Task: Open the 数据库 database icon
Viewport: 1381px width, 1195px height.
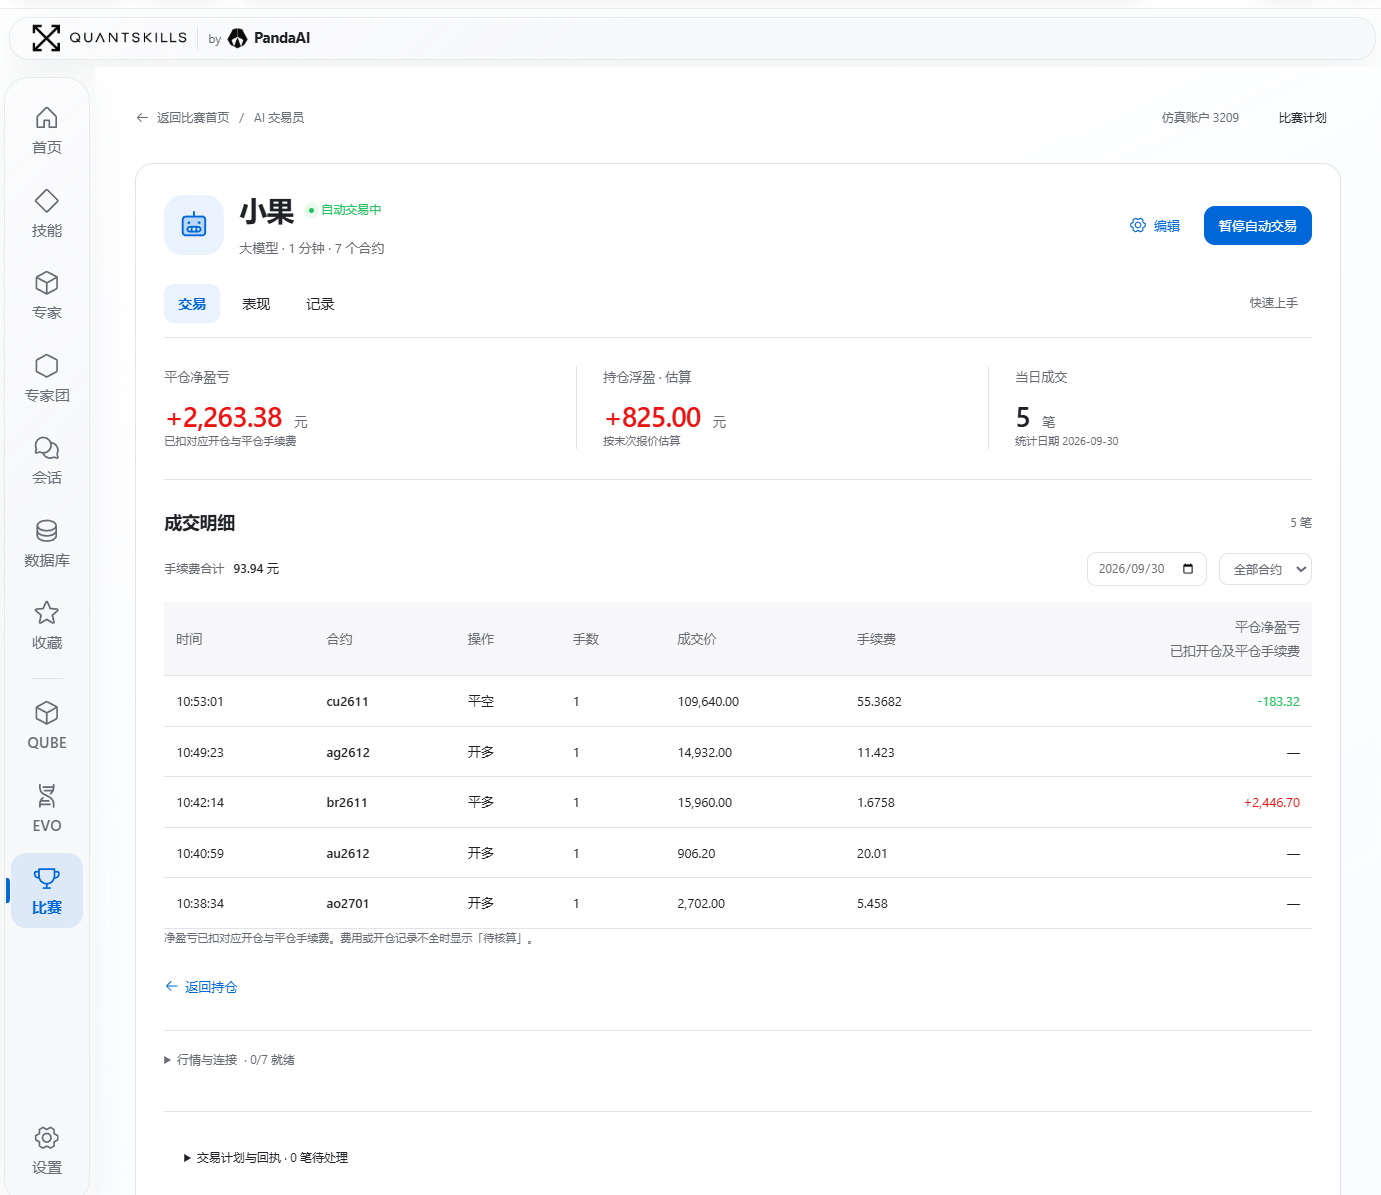Action: [47, 531]
